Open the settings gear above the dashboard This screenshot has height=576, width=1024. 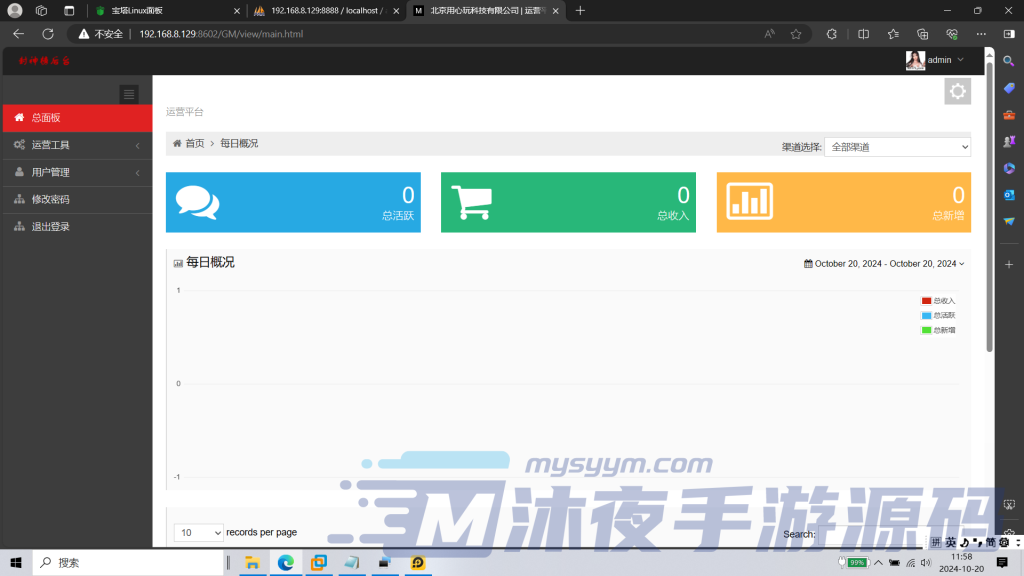click(957, 90)
